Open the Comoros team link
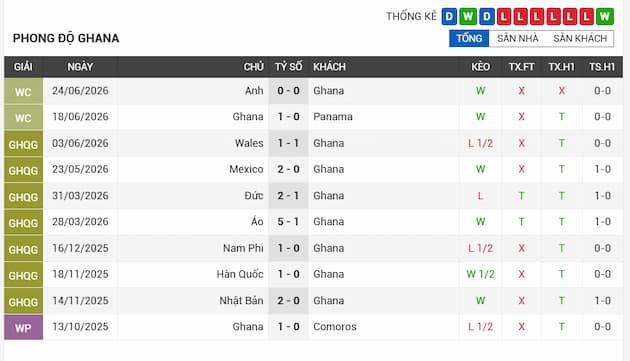Screen dimensions: 630x361 click(335, 326)
